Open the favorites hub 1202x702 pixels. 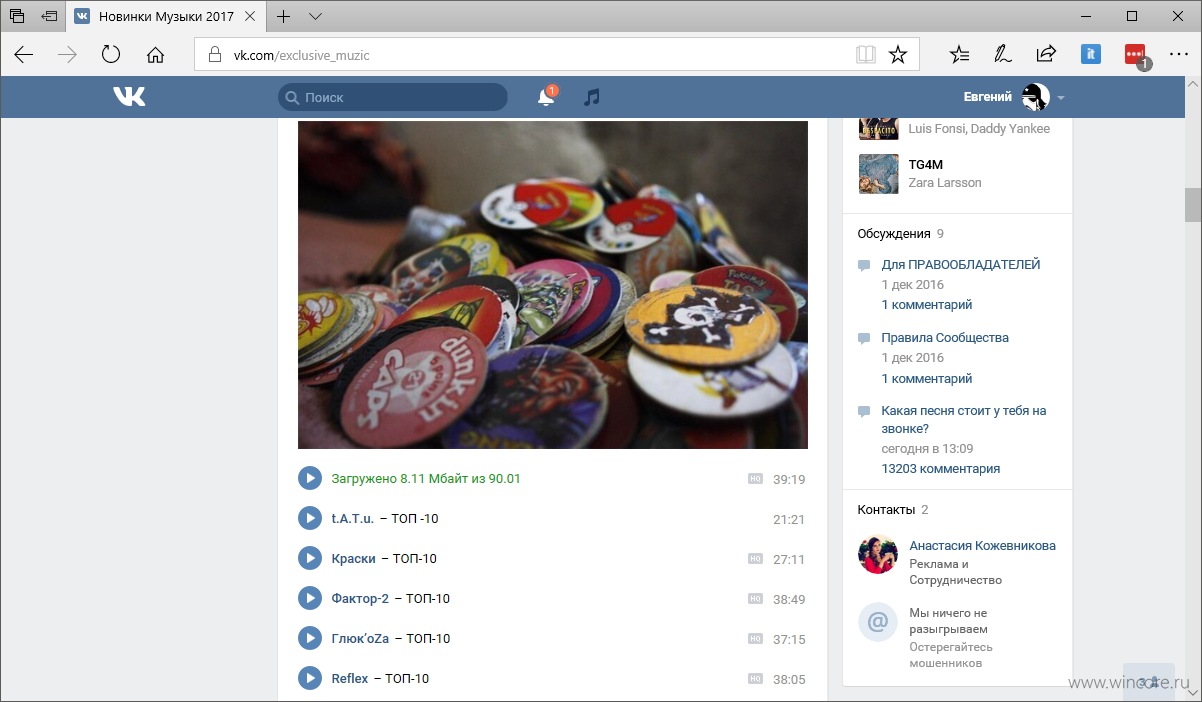(959, 55)
